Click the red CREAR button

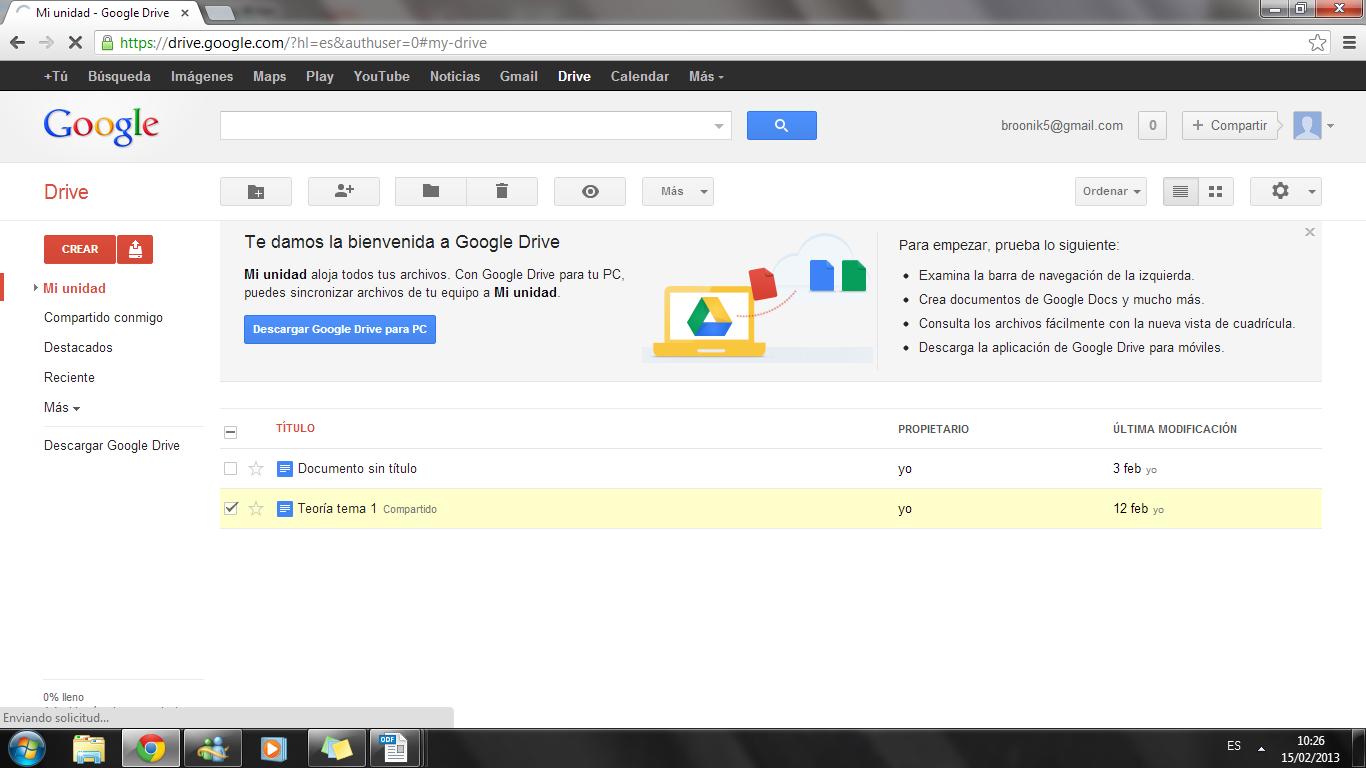point(80,249)
